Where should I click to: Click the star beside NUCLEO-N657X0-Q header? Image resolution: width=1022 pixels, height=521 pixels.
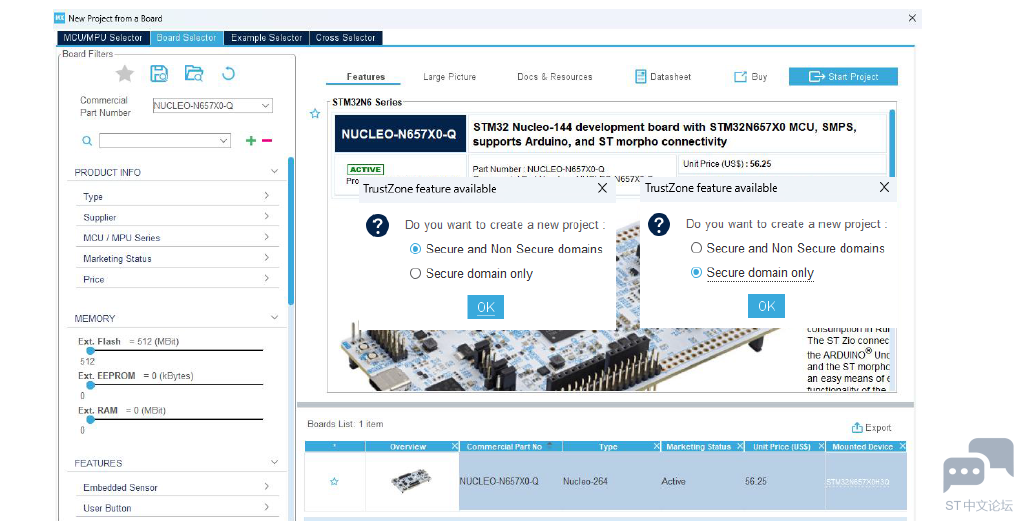tap(315, 113)
